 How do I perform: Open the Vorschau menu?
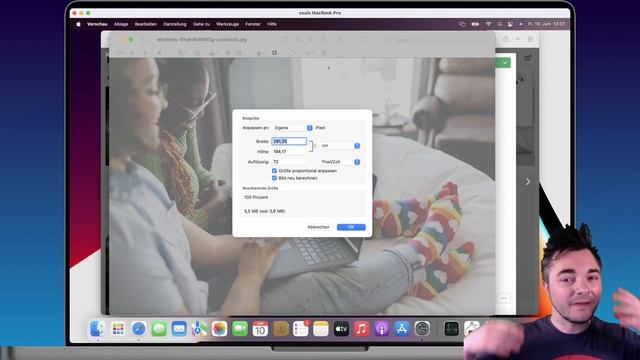97,24
